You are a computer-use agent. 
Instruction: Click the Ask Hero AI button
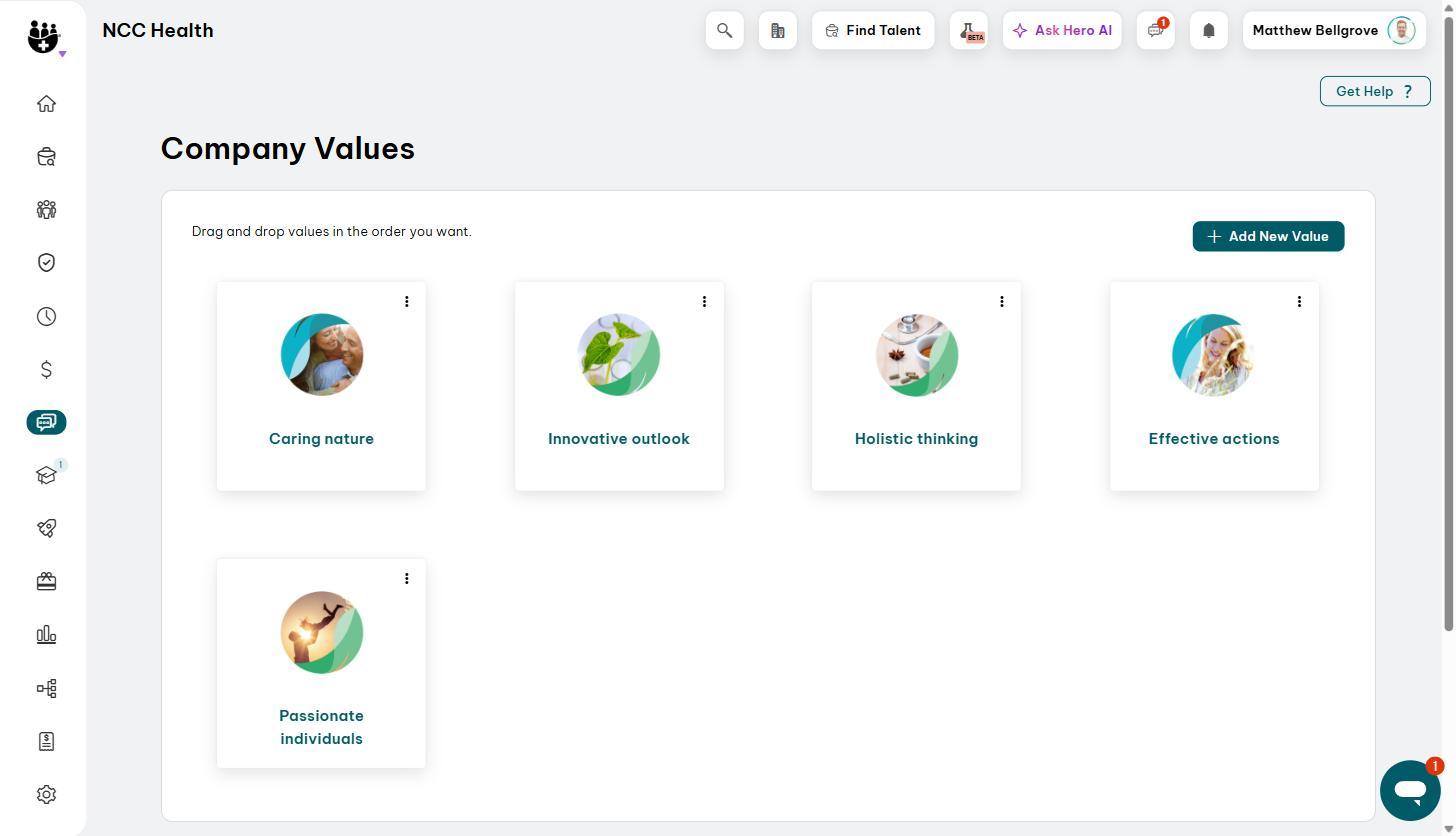(1062, 31)
